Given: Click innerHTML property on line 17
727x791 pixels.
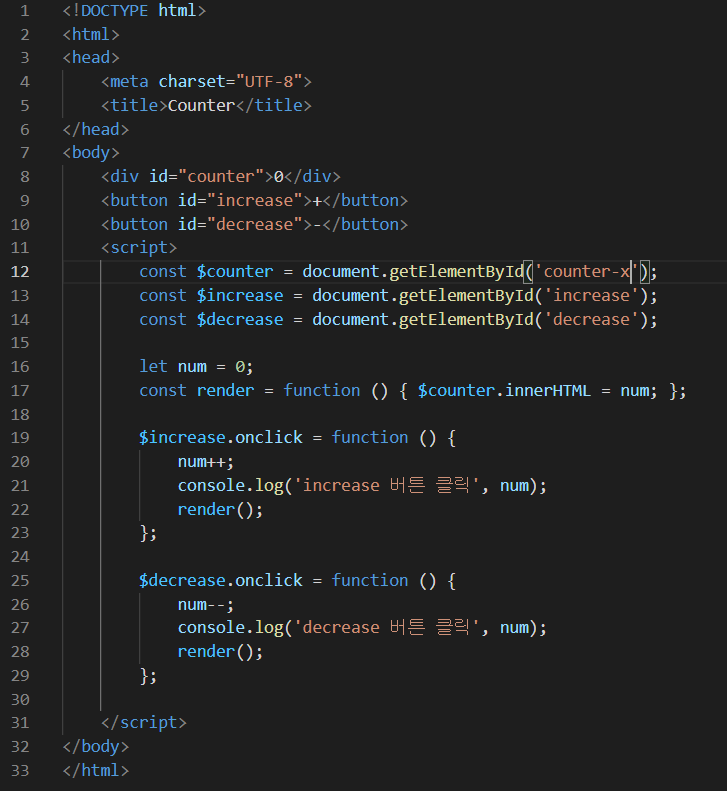Looking at the screenshot, I should [548, 390].
